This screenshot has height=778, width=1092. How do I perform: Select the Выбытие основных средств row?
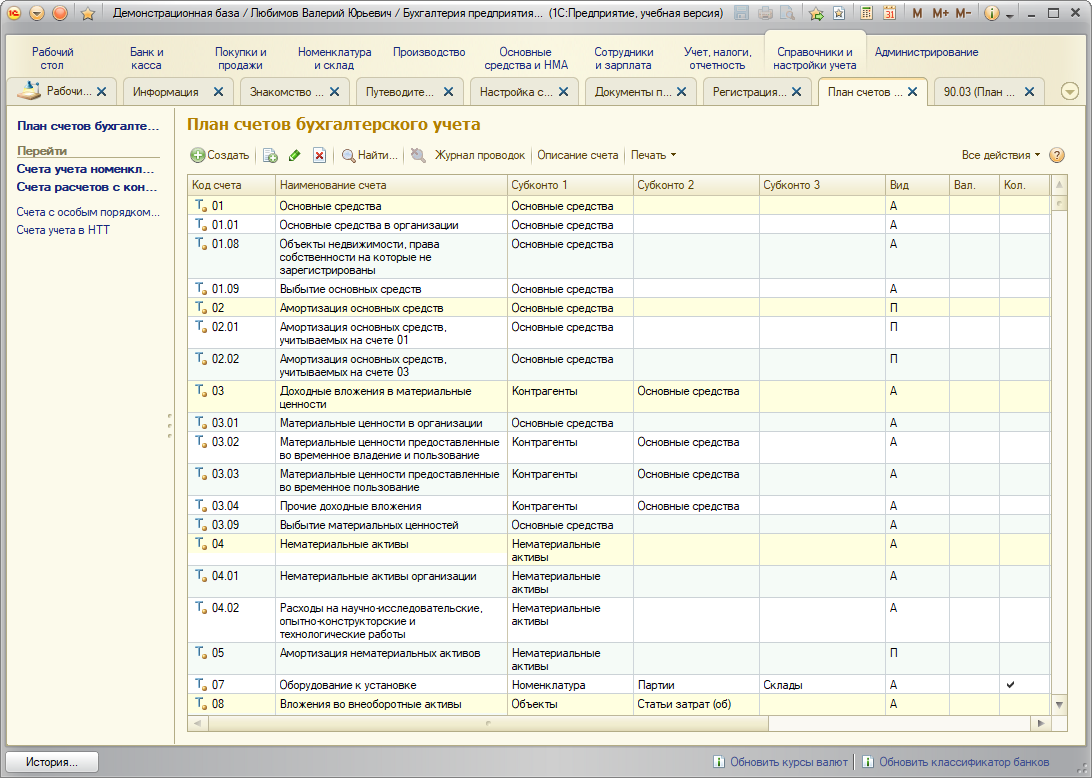coord(618,288)
